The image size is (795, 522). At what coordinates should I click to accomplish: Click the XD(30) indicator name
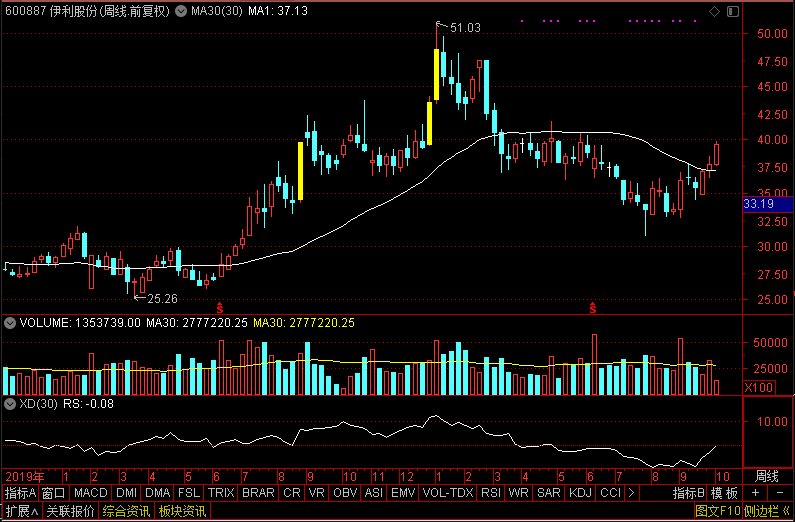(38, 404)
